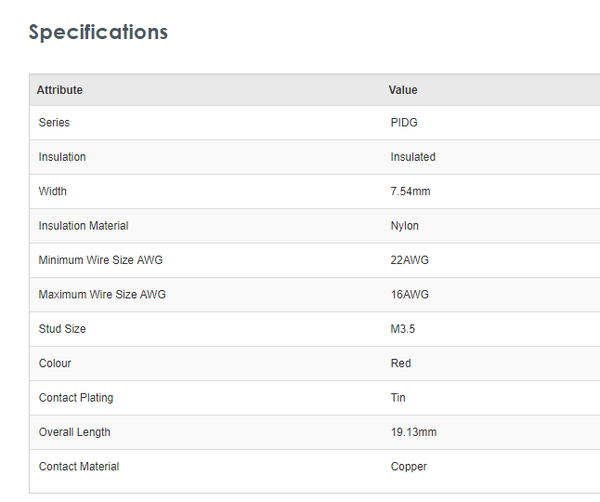Click the Stud Size label
Image resolution: width=600 pixels, height=502 pixels.
click(x=62, y=329)
